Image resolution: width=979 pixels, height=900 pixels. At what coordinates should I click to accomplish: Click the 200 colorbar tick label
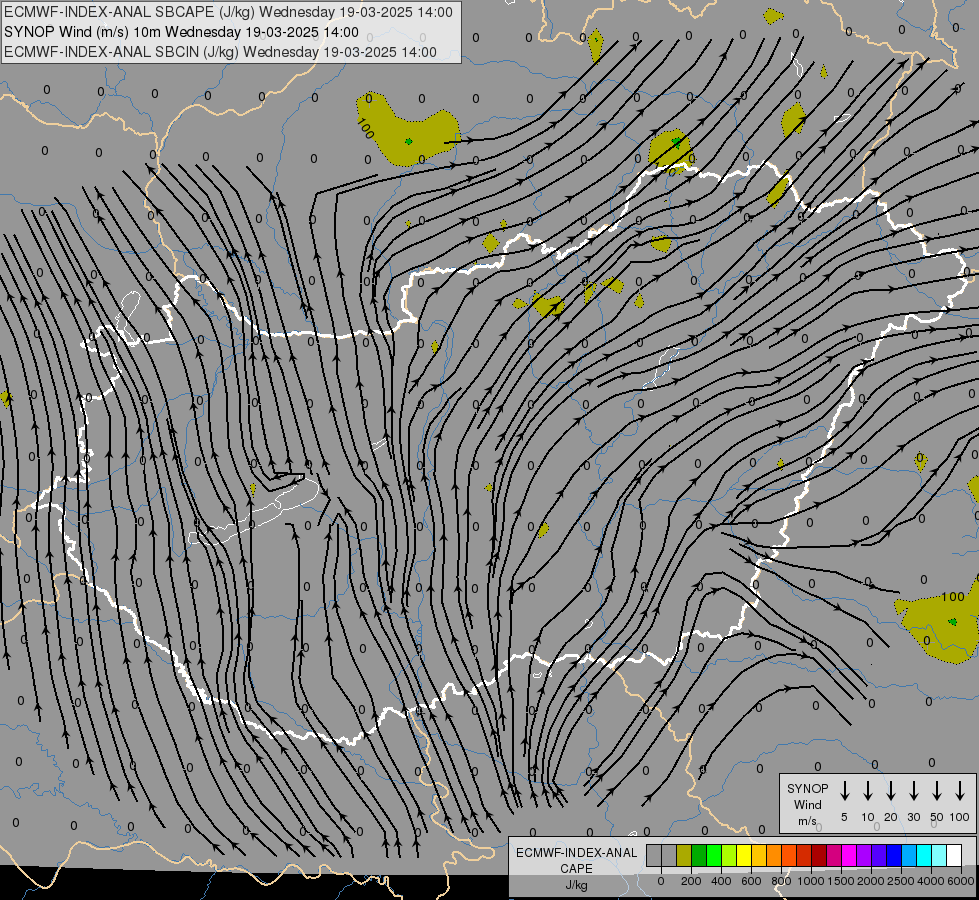[691, 881]
